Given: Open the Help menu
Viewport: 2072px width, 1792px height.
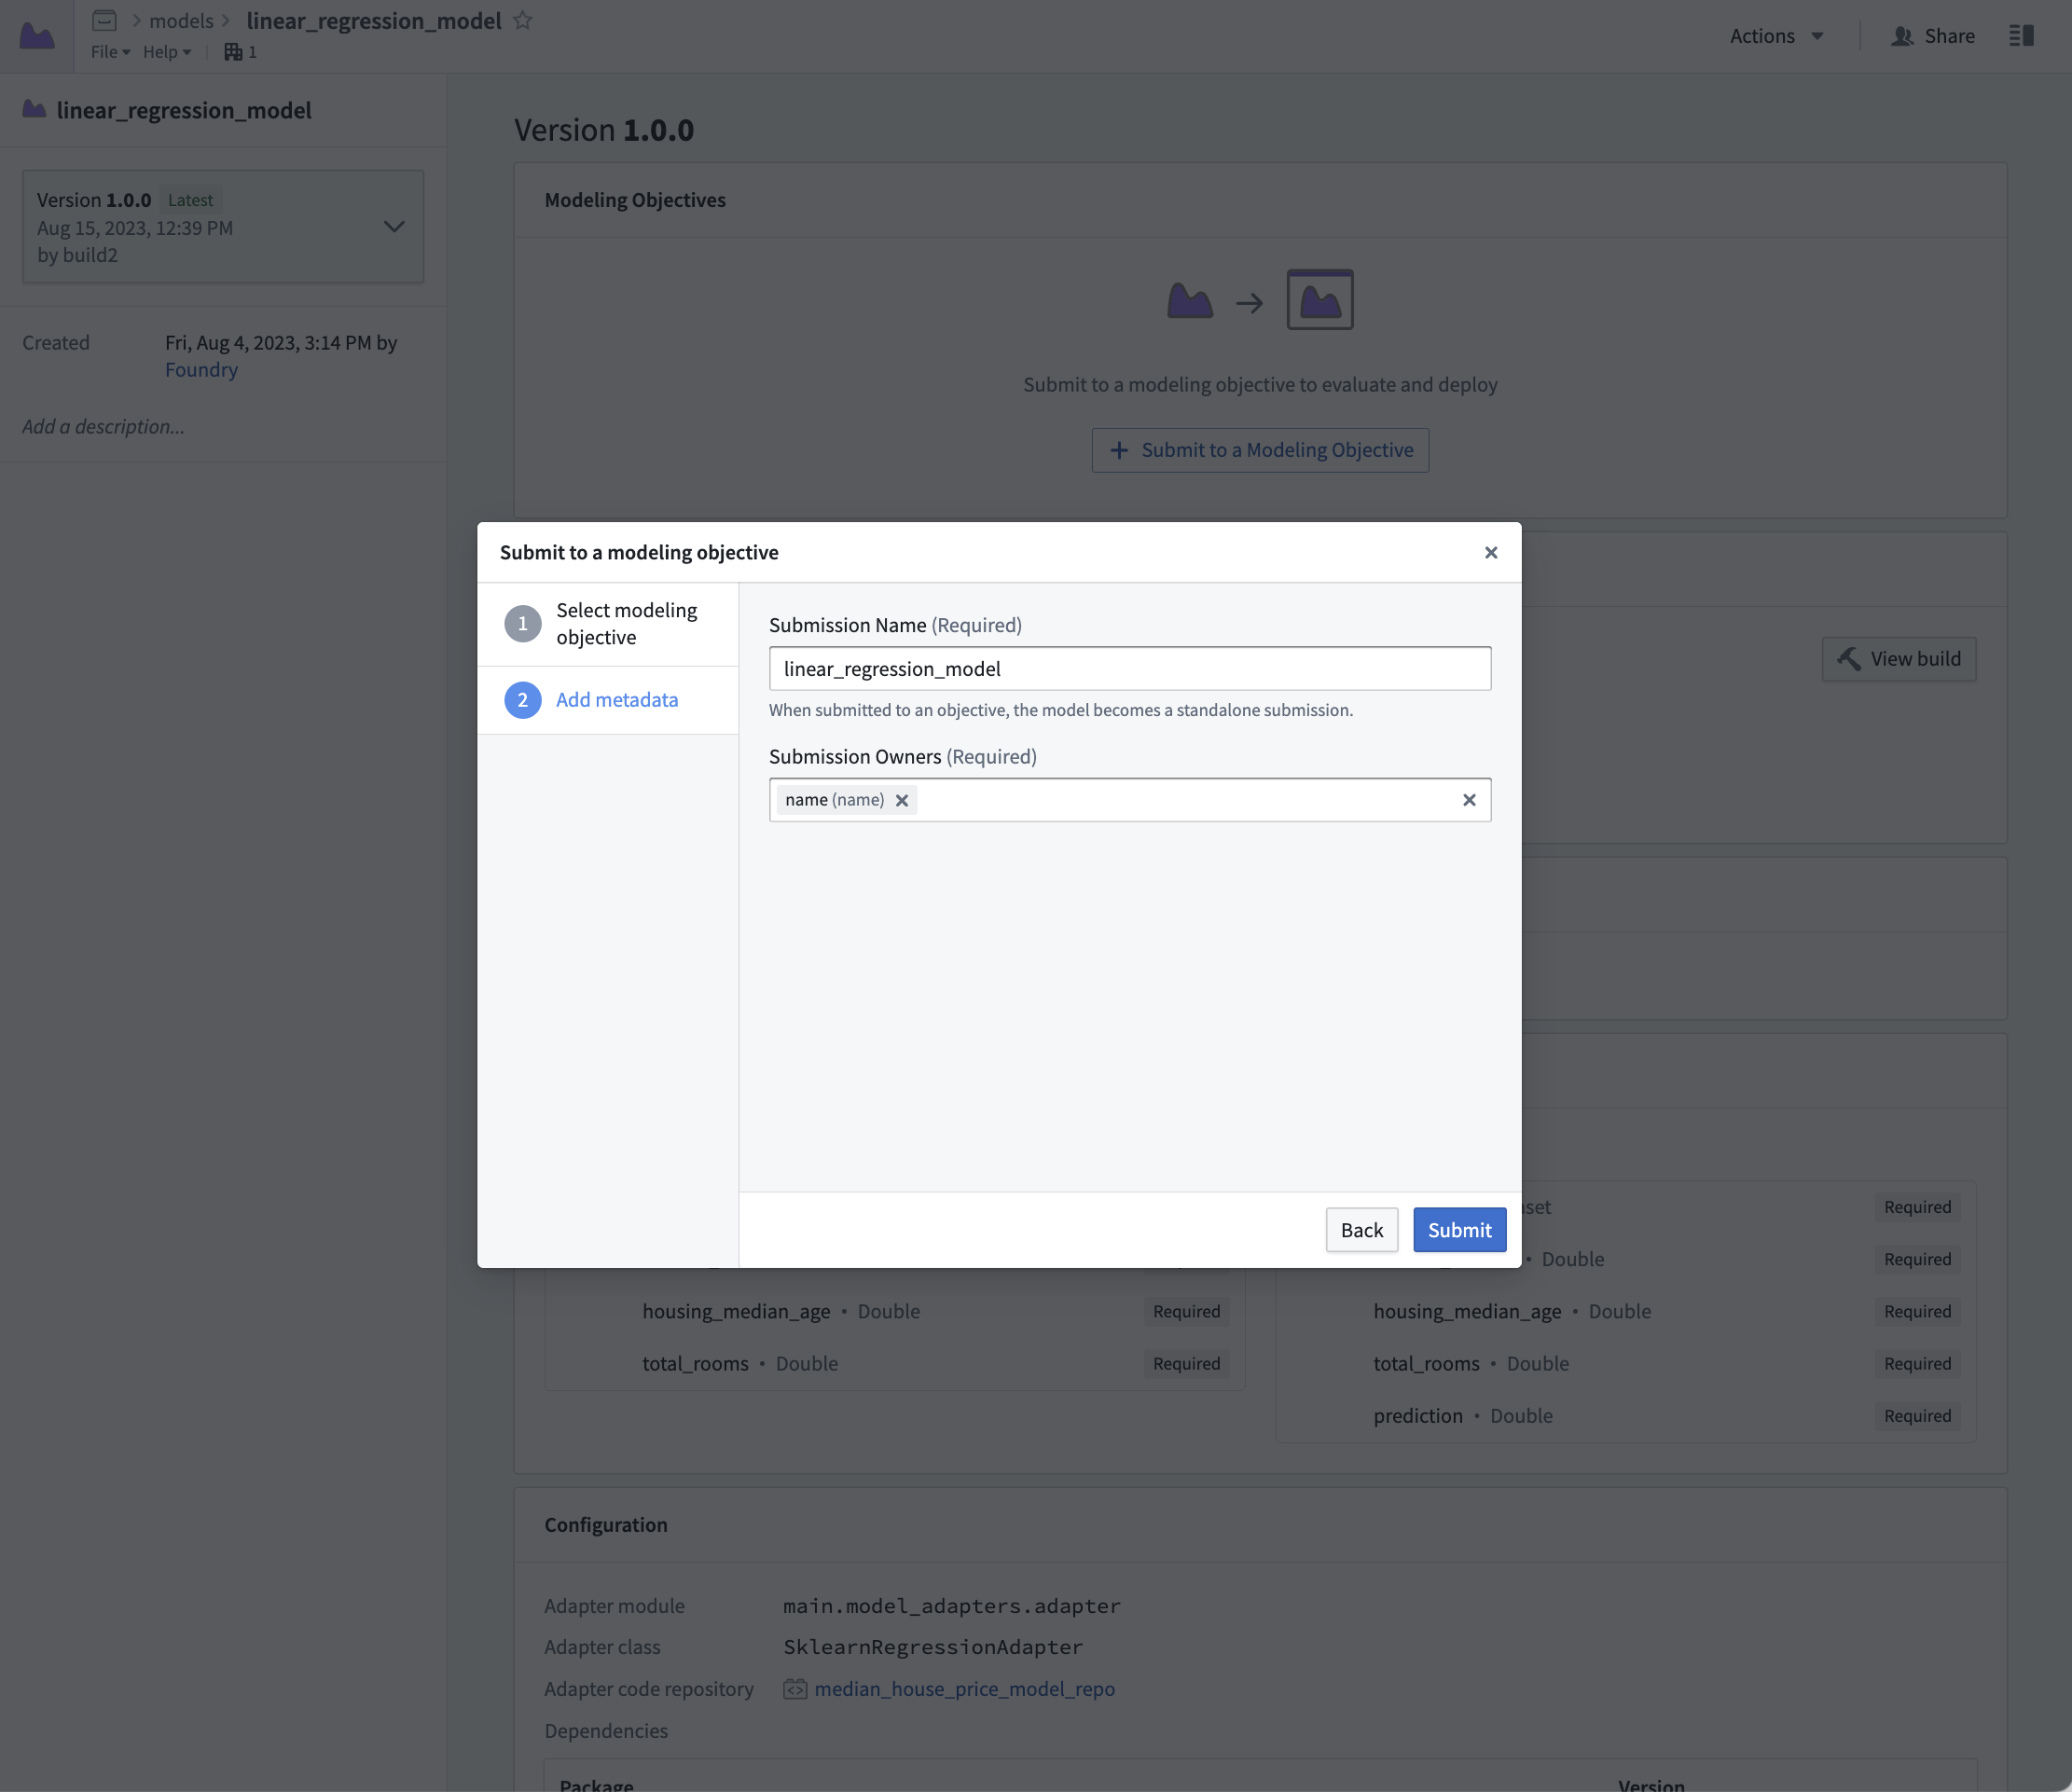Looking at the screenshot, I should click(x=166, y=52).
